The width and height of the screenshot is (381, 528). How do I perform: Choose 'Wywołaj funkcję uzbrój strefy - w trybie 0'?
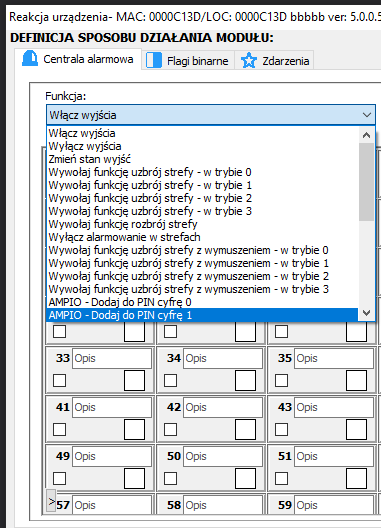point(202,172)
